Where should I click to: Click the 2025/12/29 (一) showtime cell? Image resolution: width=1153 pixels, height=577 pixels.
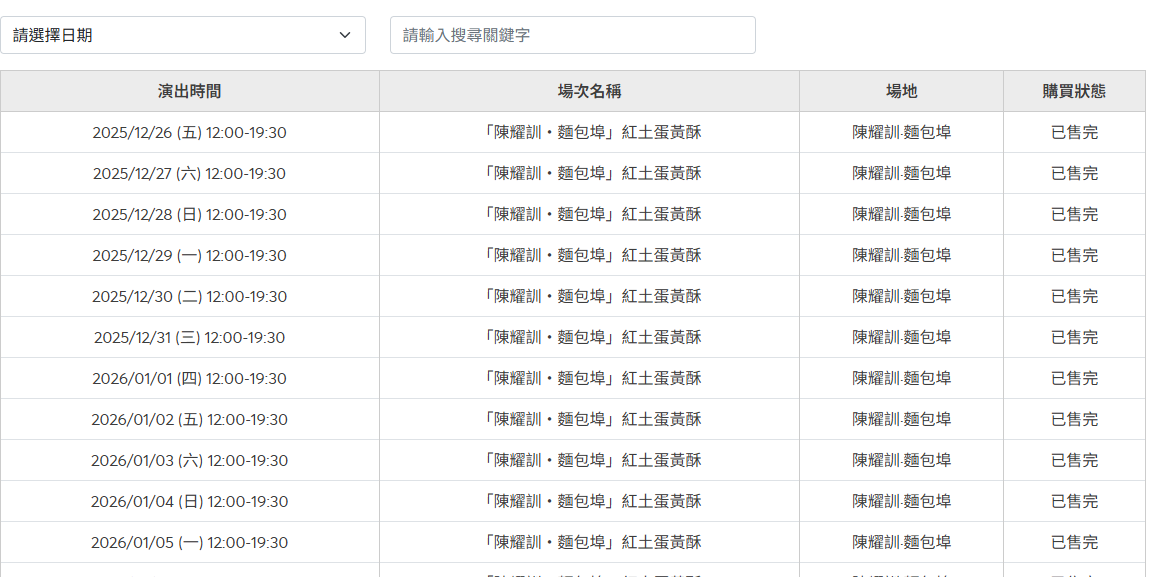(189, 255)
